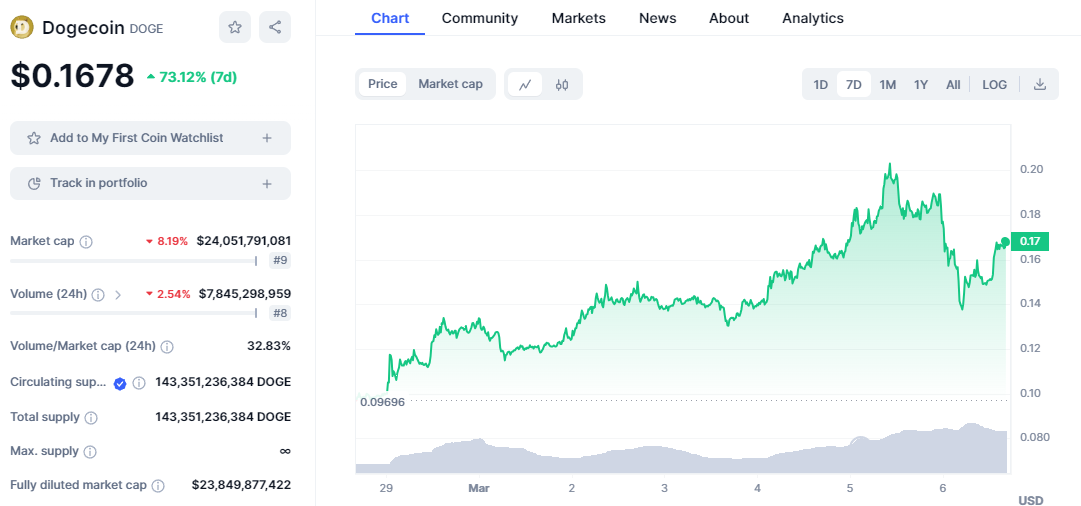Click the share icon next to Dogecoin
Screen dimensions: 1081x506
[275, 27]
